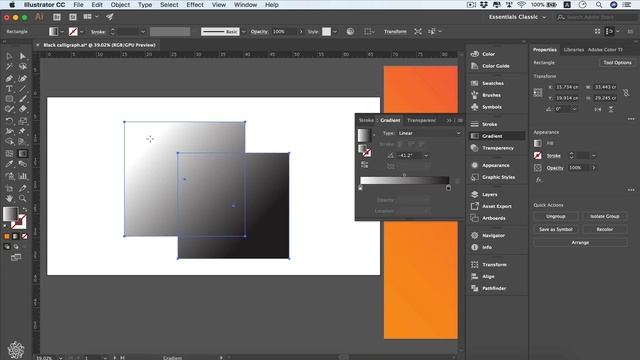Open the Window menu
This screenshot has width=640, height=360.
[x=245, y=5]
